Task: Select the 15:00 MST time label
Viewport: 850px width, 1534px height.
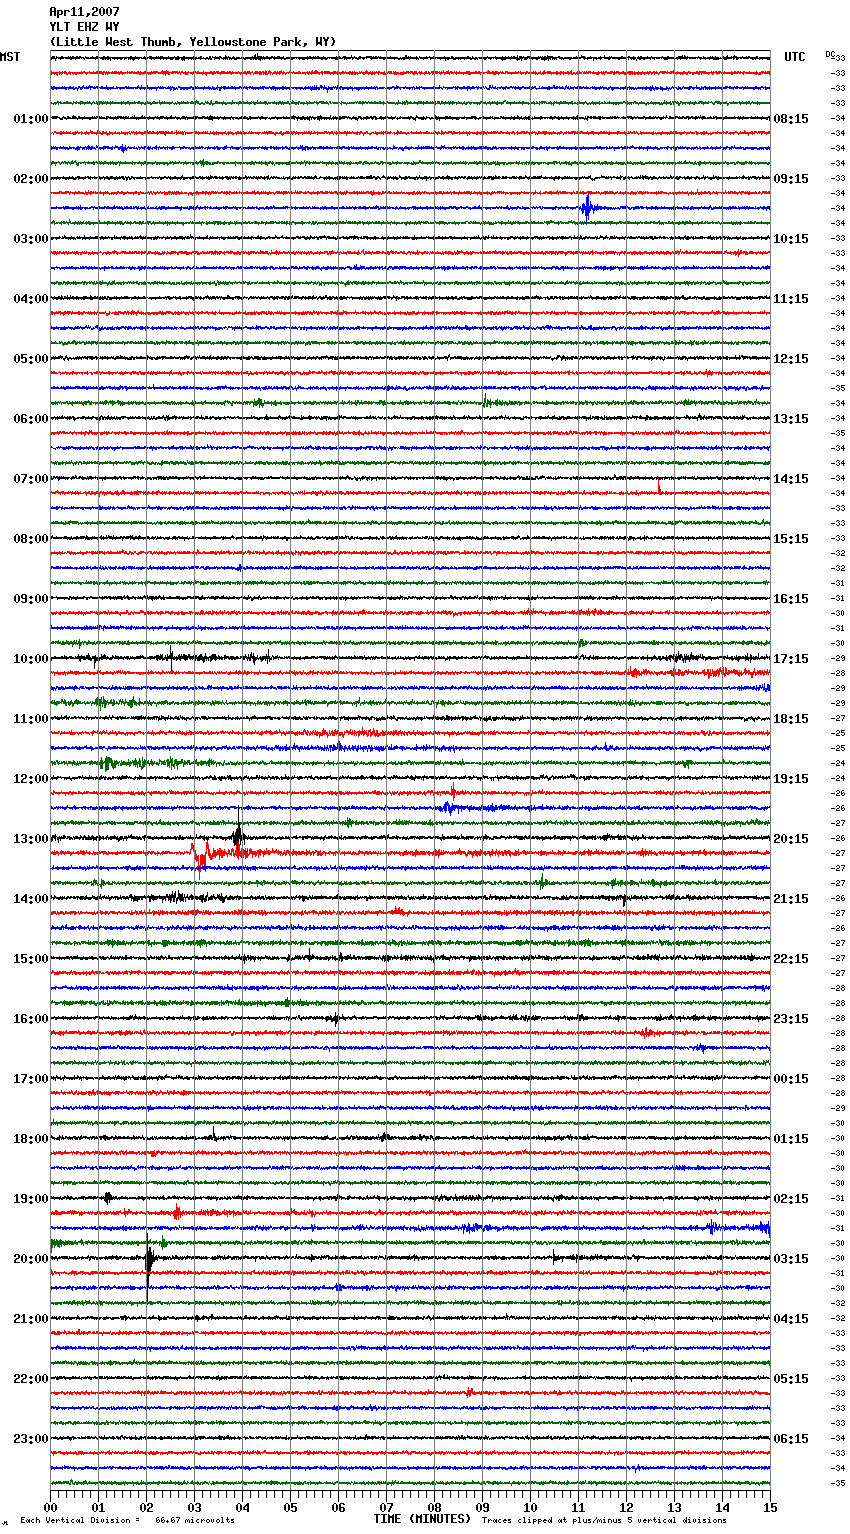Action: (30, 959)
